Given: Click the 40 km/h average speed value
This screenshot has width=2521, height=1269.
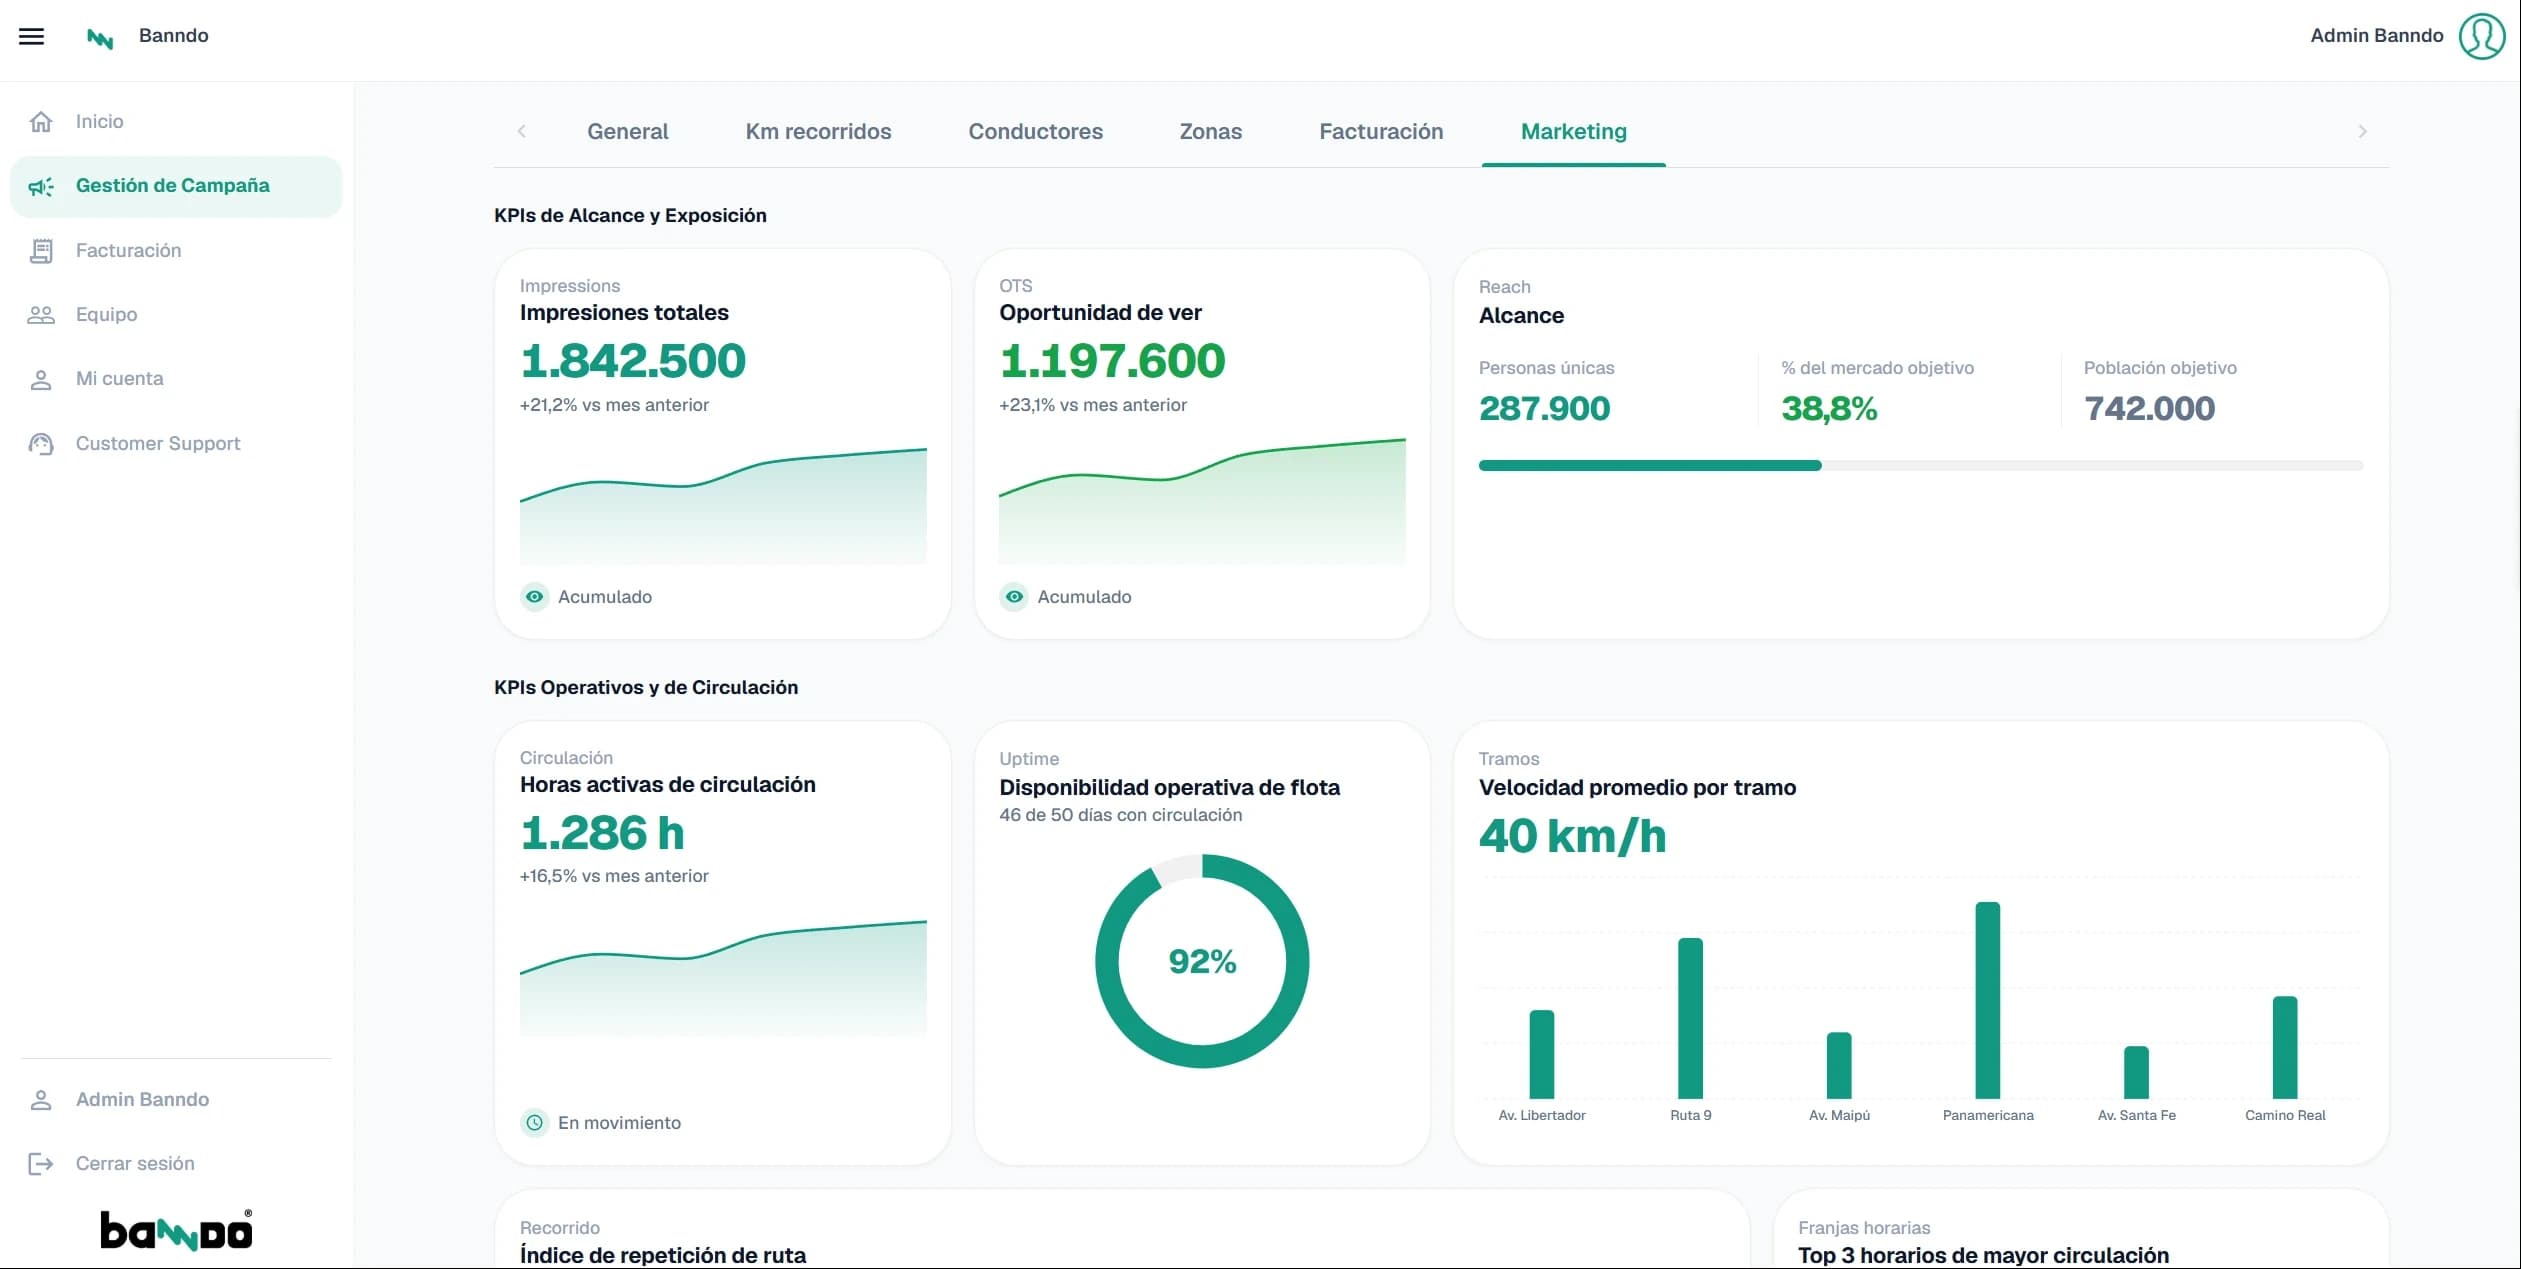Looking at the screenshot, I should pos(1572,836).
